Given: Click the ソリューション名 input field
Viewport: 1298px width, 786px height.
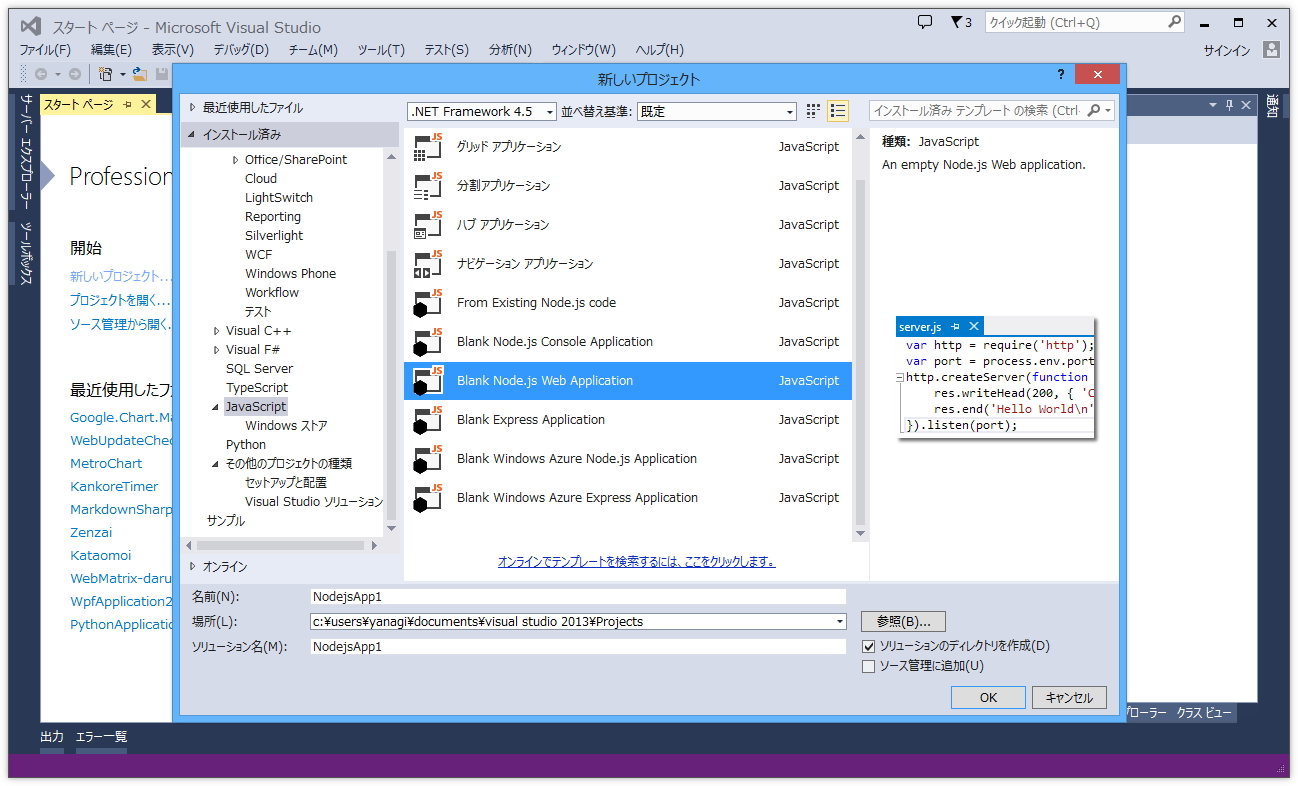Looking at the screenshot, I should point(578,647).
